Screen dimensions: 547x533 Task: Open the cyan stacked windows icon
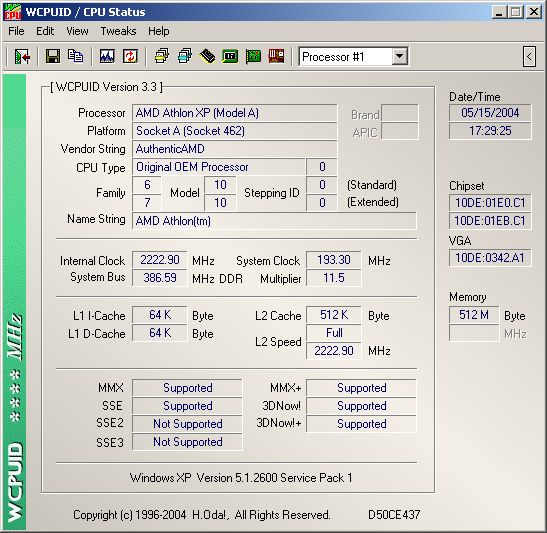point(185,56)
